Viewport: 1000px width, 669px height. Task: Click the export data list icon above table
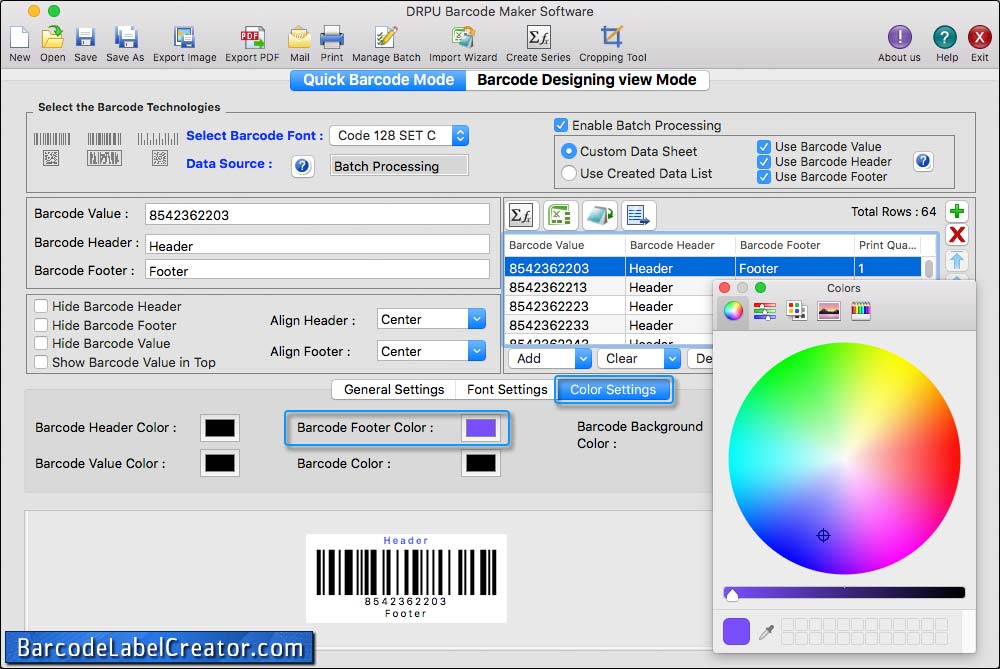pos(638,216)
